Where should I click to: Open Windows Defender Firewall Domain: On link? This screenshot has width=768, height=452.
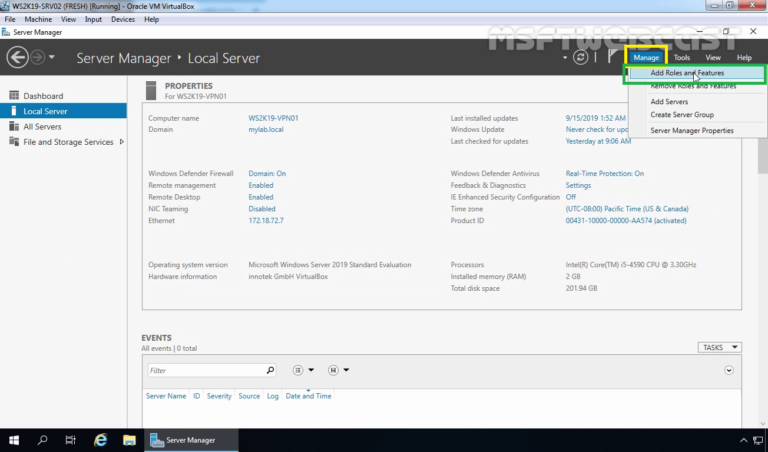(267, 173)
